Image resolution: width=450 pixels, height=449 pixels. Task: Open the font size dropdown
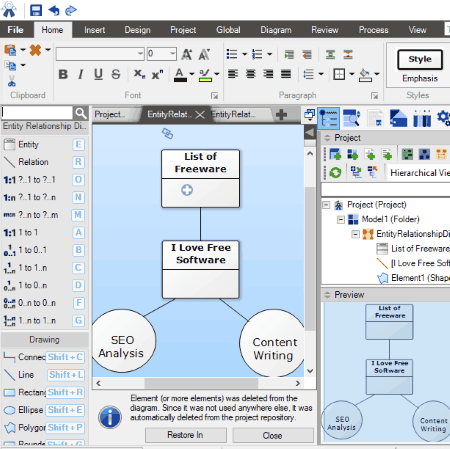[x=172, y=54]
